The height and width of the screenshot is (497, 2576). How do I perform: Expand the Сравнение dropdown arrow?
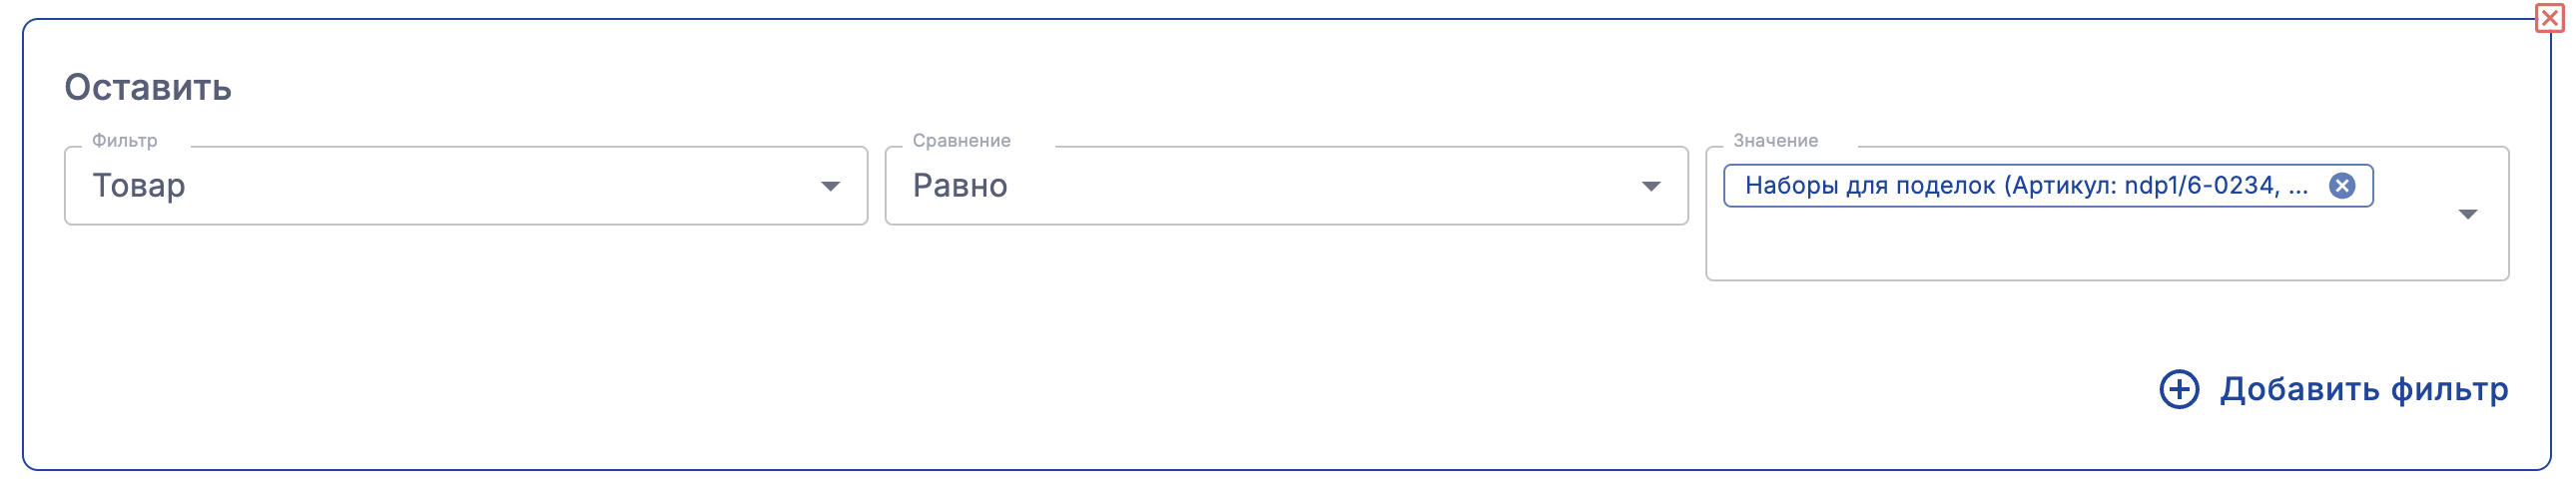[1651, 186]
